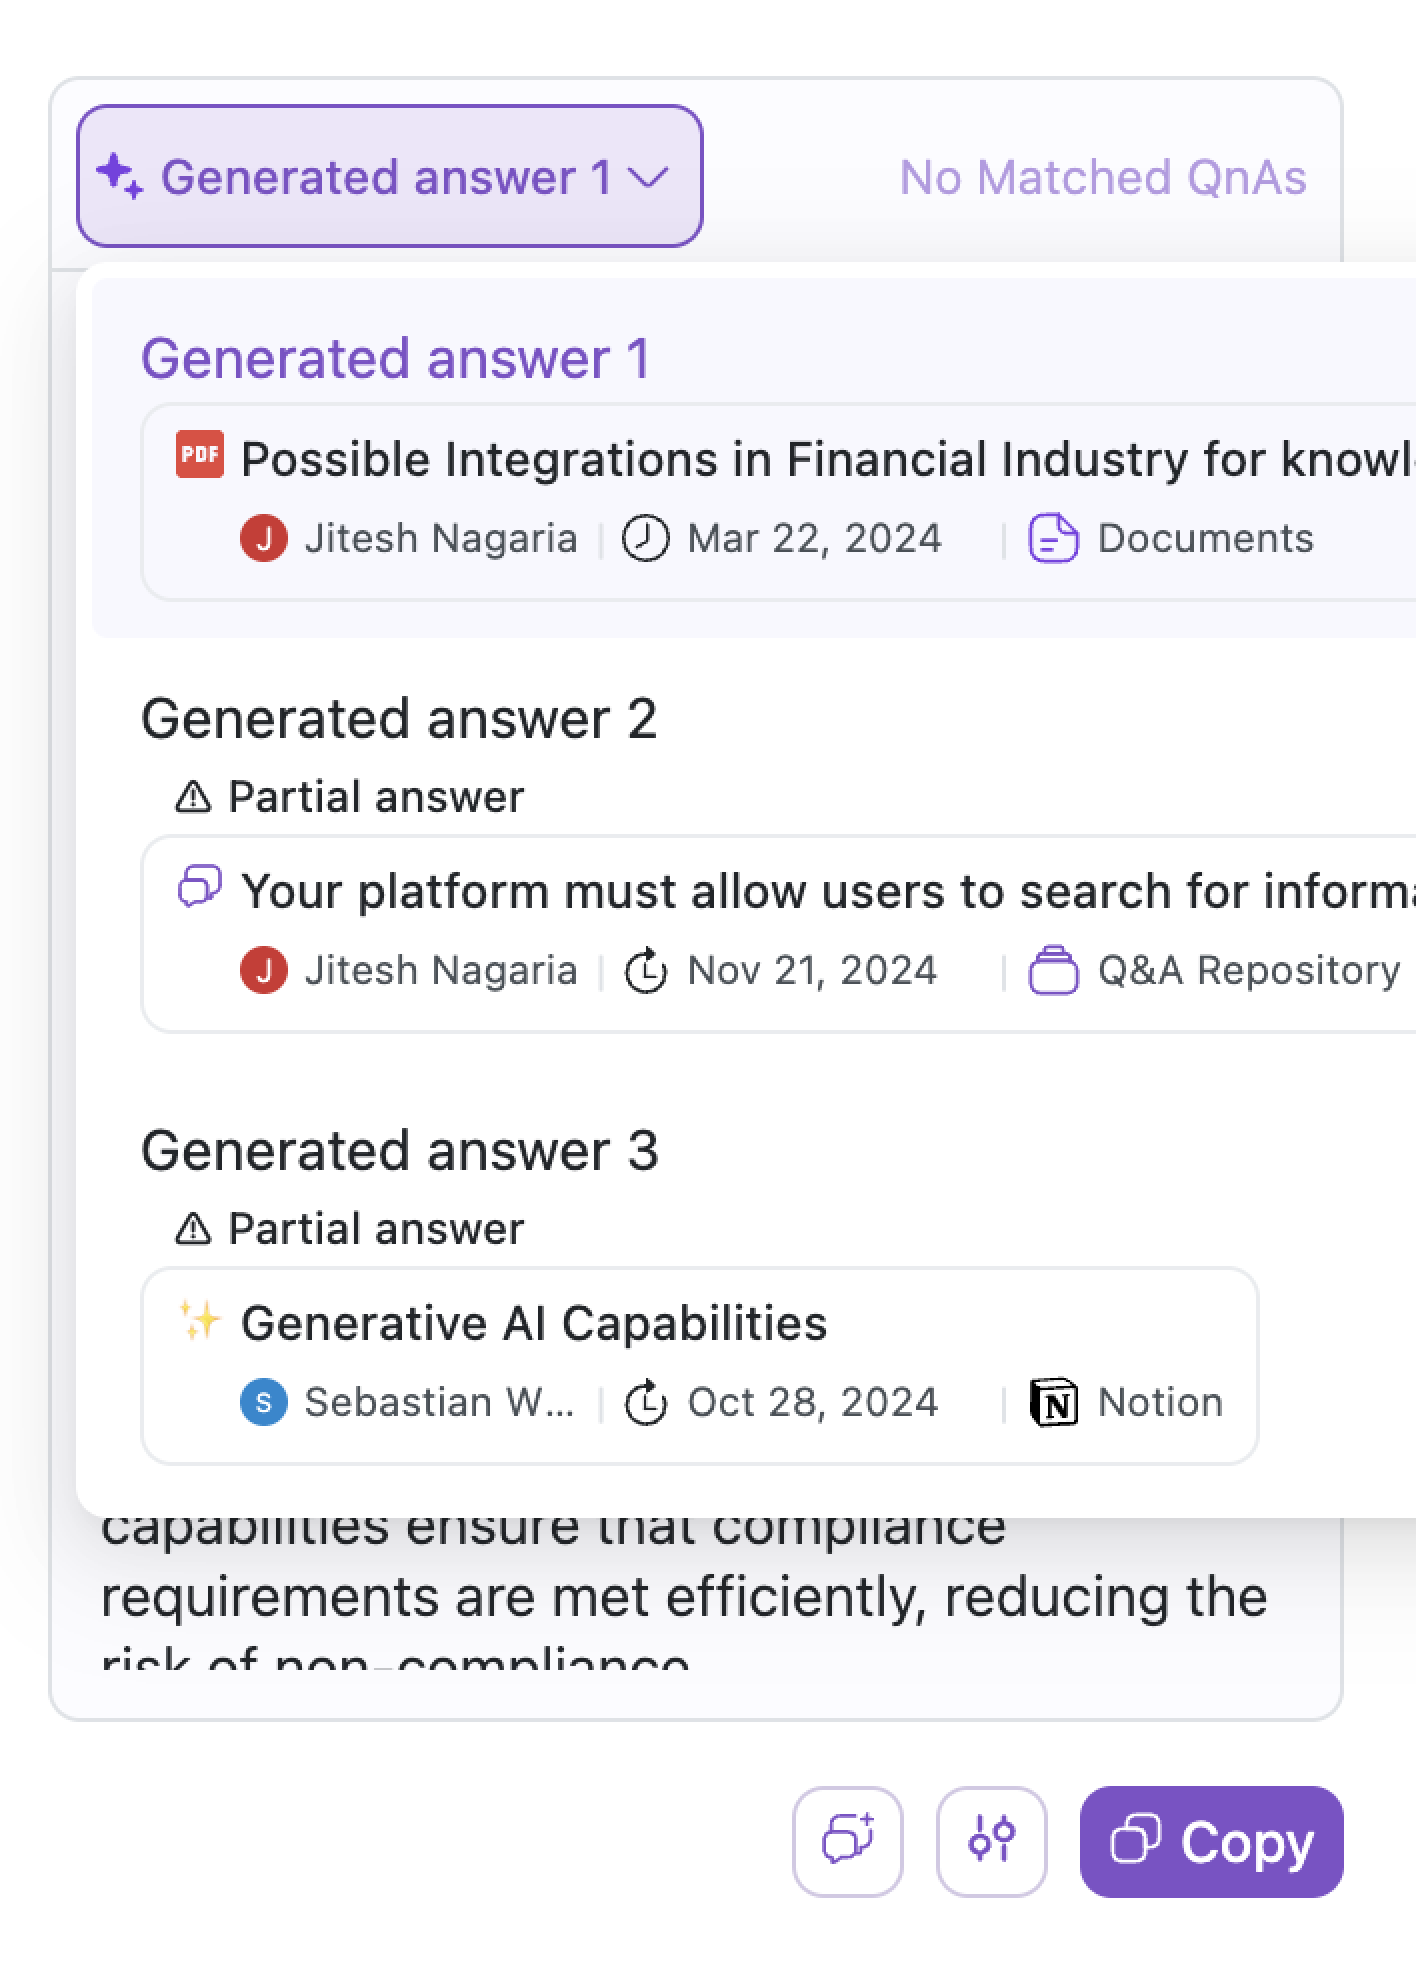Click the No Matched QnAs label
1416x1968 pixels.
(1102, 178)
